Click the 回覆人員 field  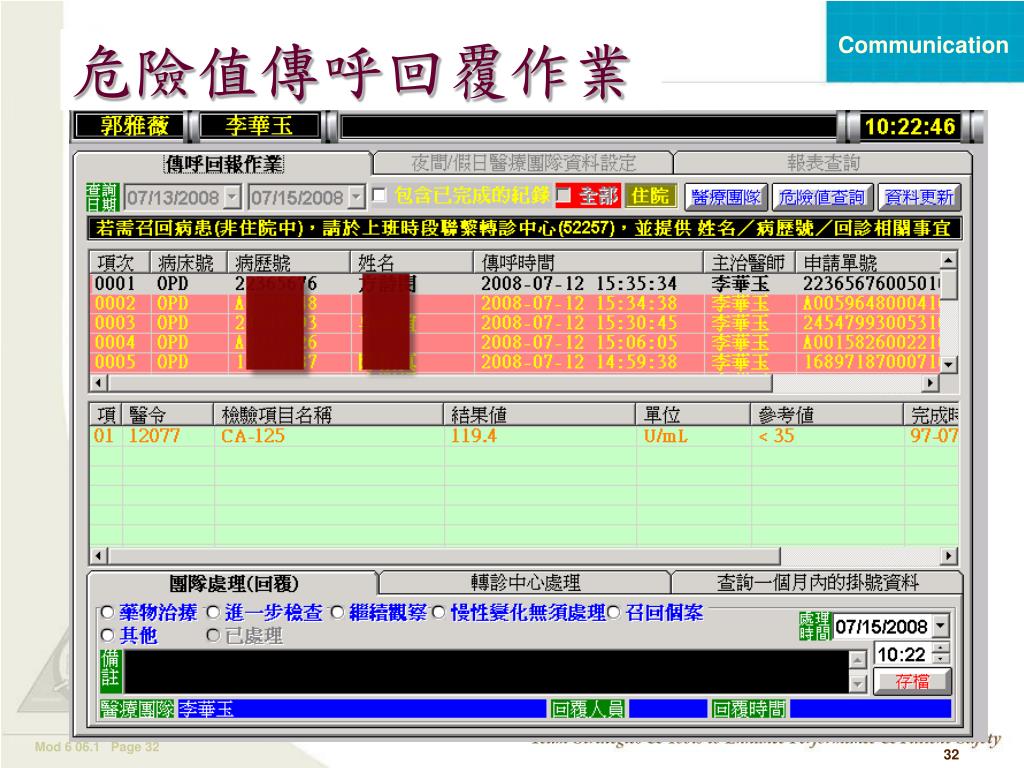pos(667,709)
